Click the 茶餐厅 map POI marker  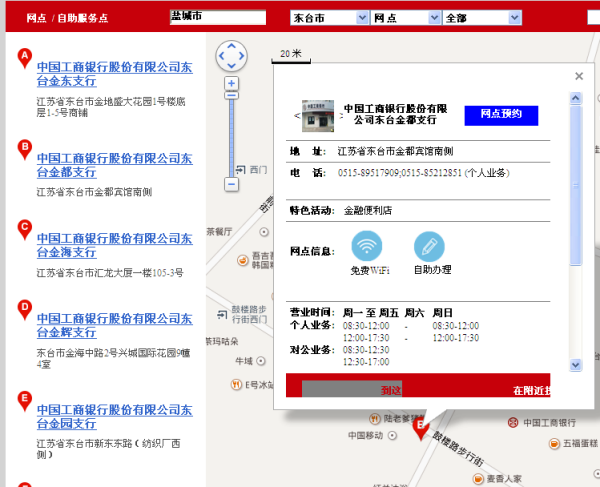pyautogui.click(x=264, y=232)
